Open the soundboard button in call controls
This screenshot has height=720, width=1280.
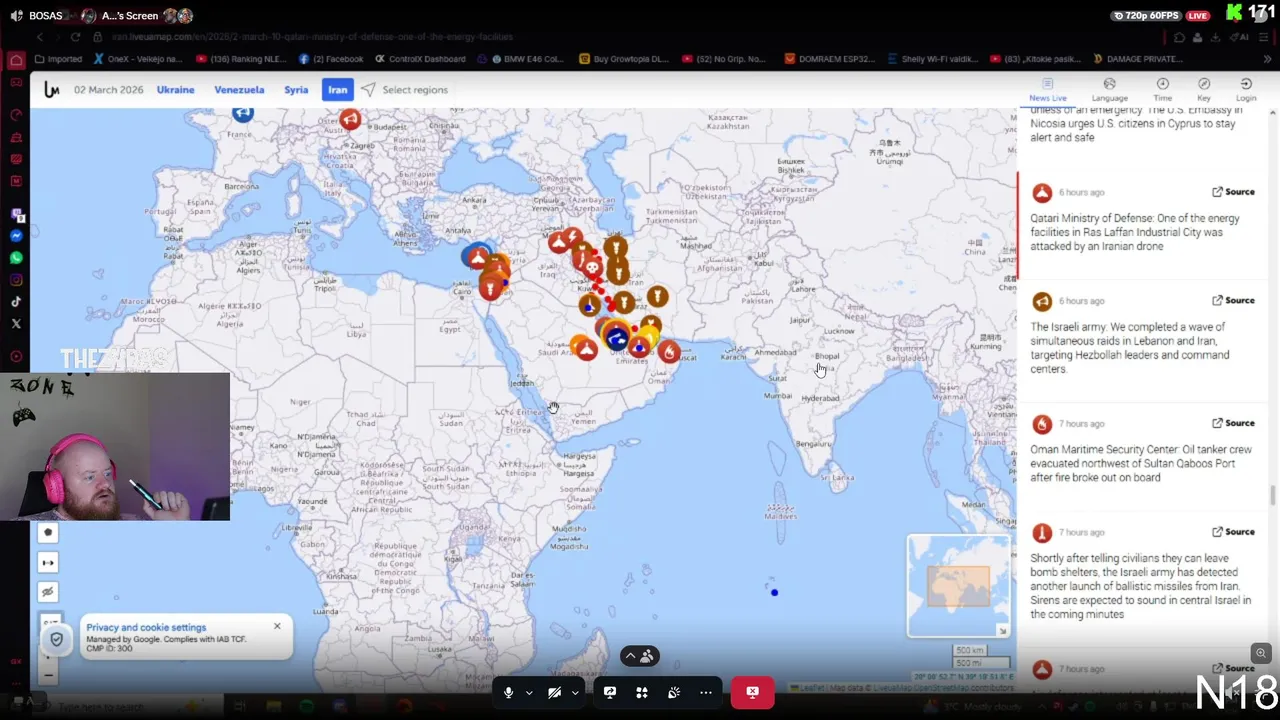tap(674, 692)
